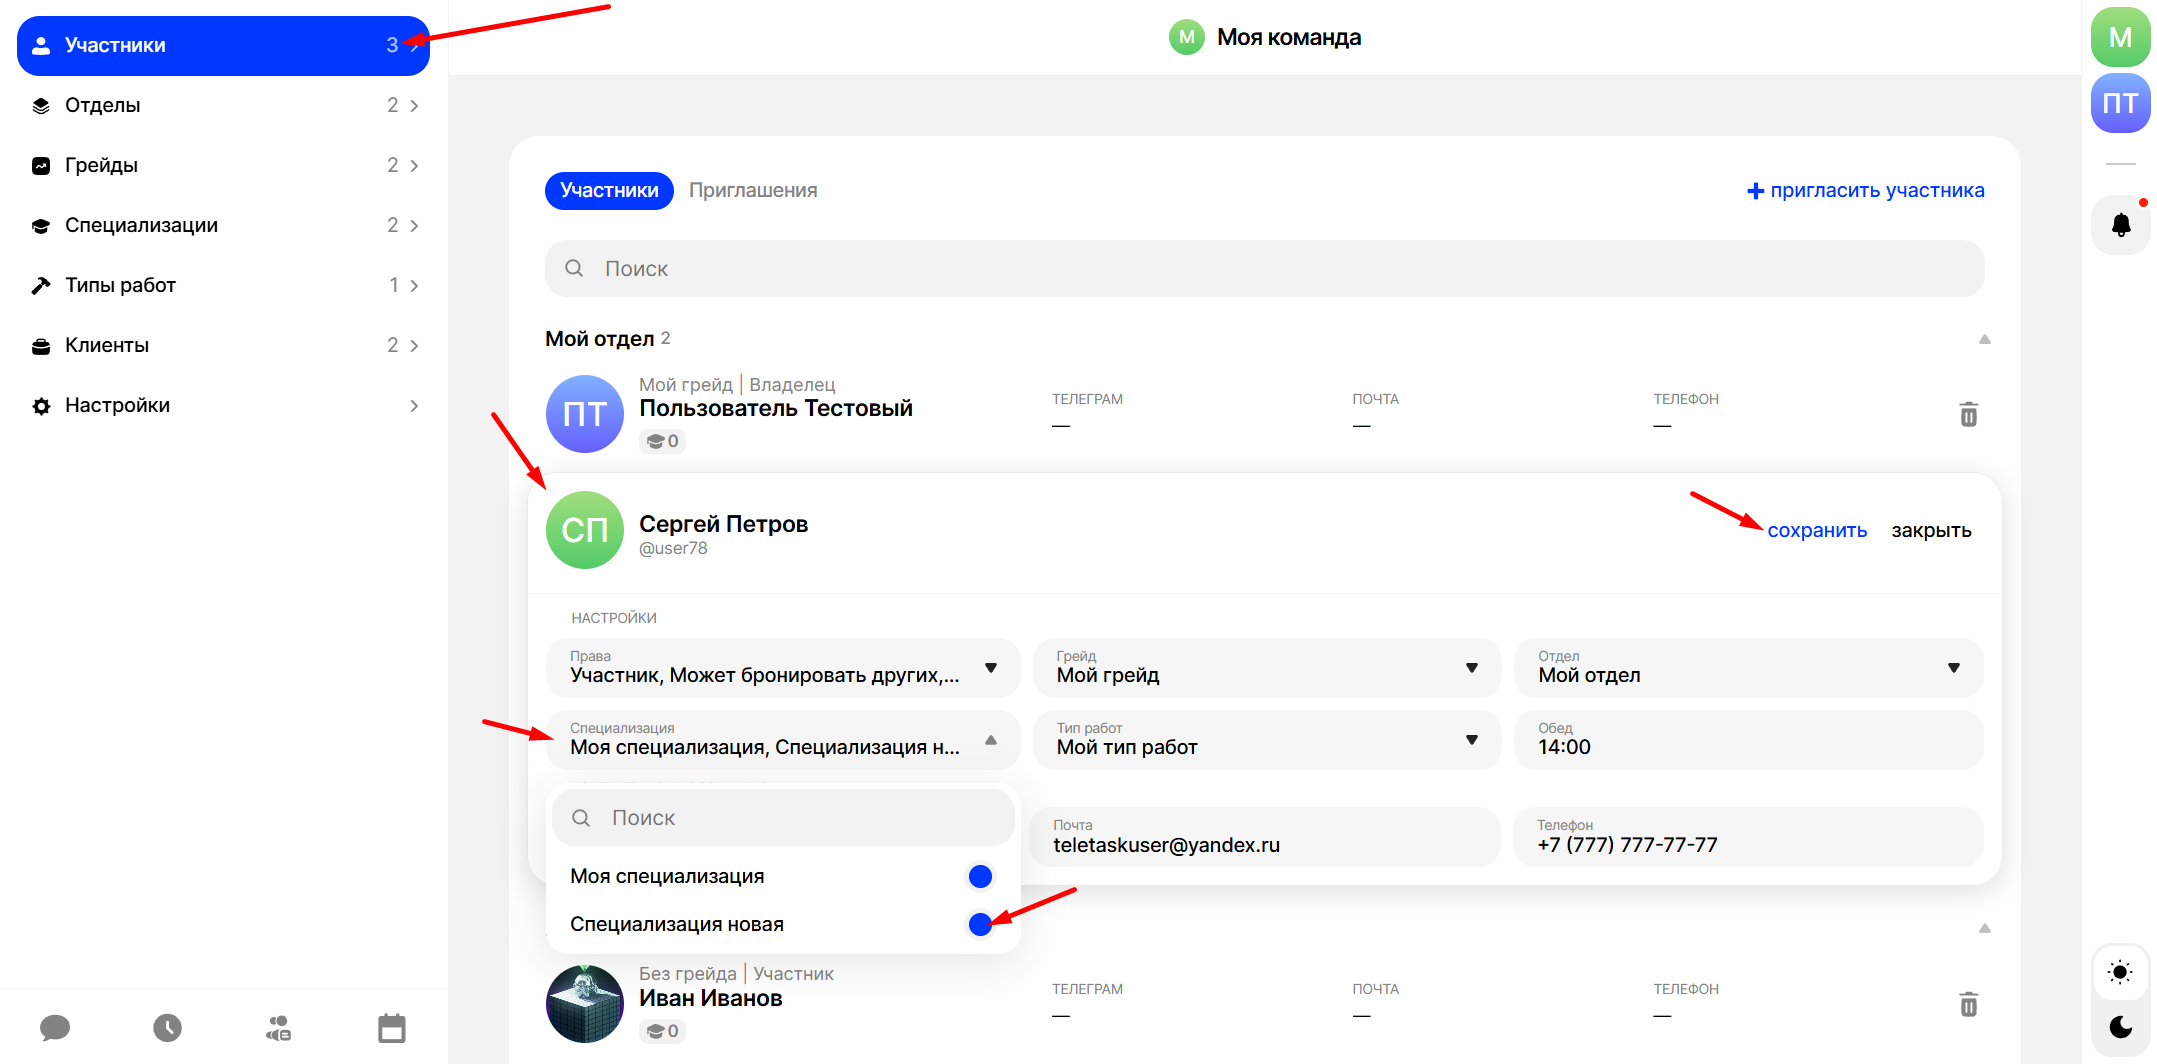
Task: Open the notifications bell icon
Action: point(2119,225)
